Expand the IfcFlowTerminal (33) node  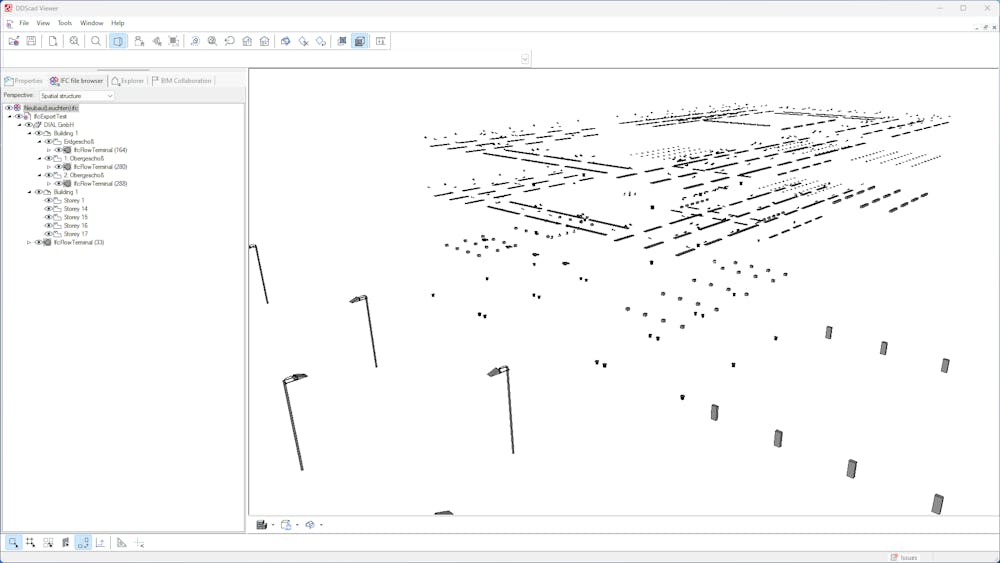(29, 242)
